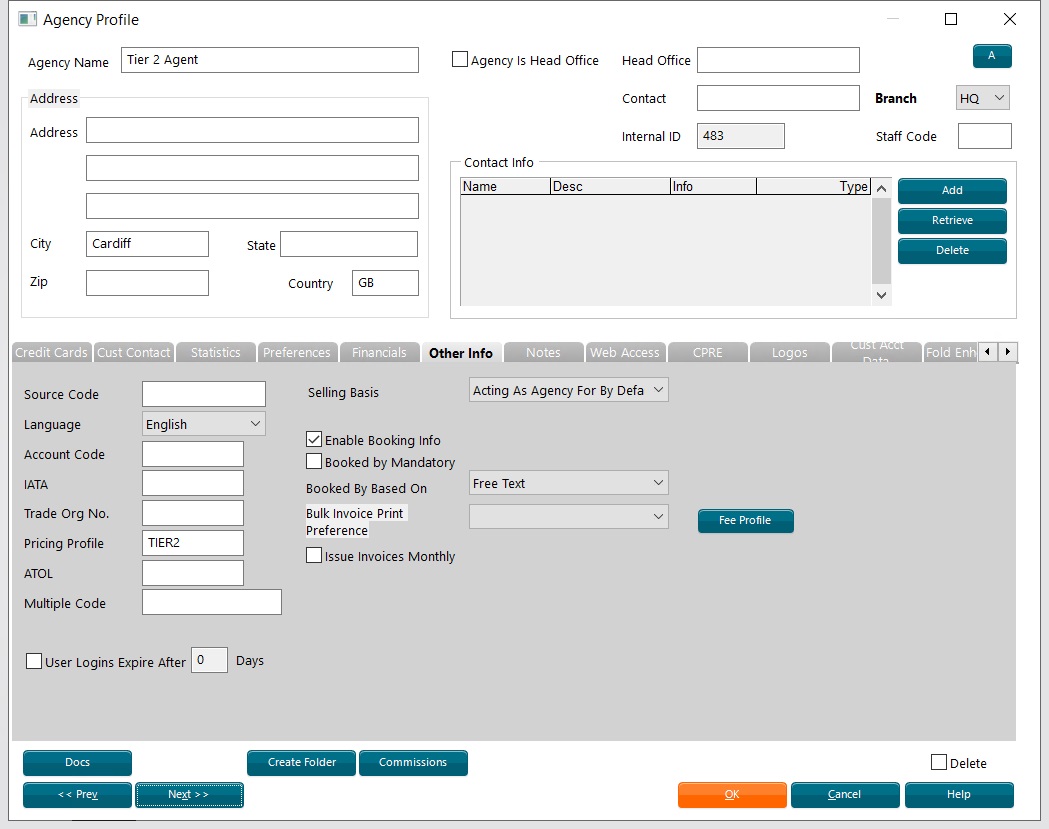Screen dimensions: 1049x829
Task: Enable Booked by Mandatory option
Action: pyautogui.click(x=314, y=462)
